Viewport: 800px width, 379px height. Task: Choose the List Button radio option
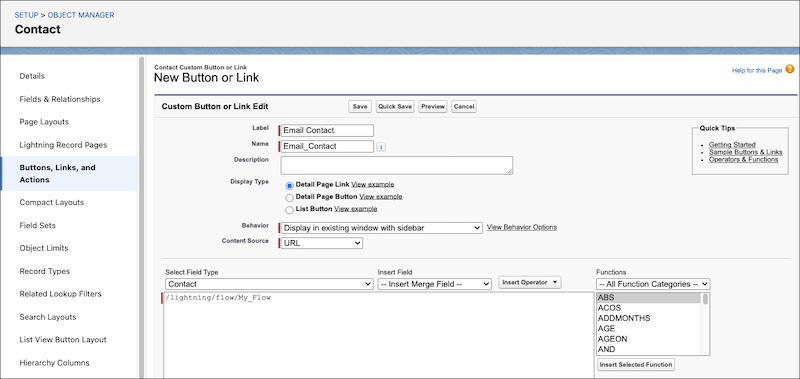coord(289,210)
